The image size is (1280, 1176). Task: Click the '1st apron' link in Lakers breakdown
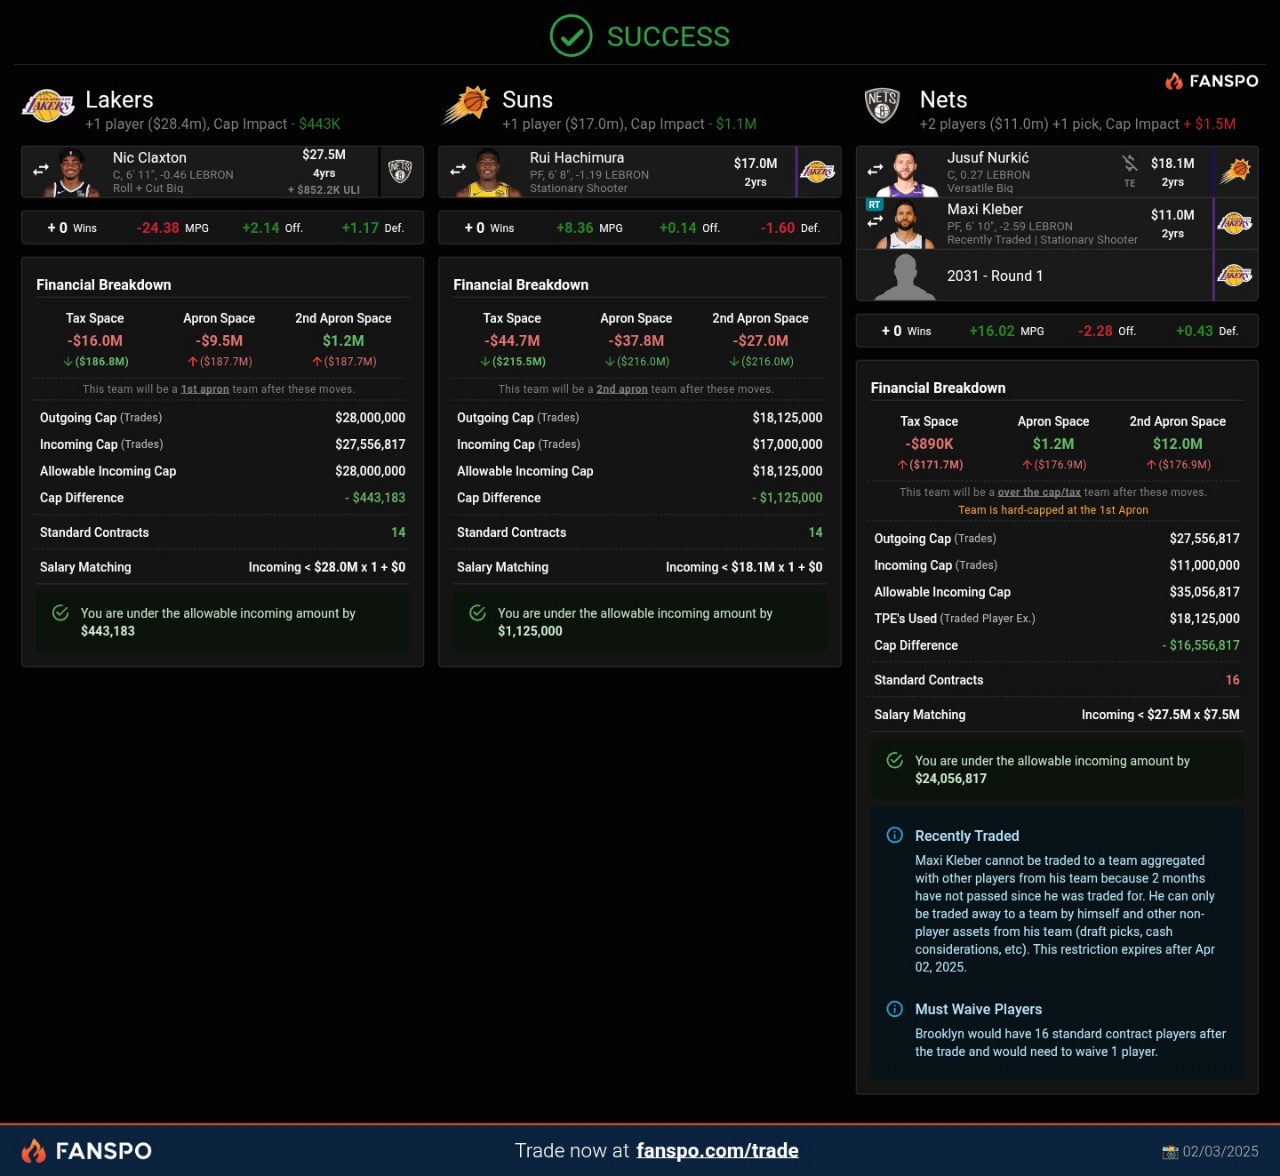[x=205, y=389]
